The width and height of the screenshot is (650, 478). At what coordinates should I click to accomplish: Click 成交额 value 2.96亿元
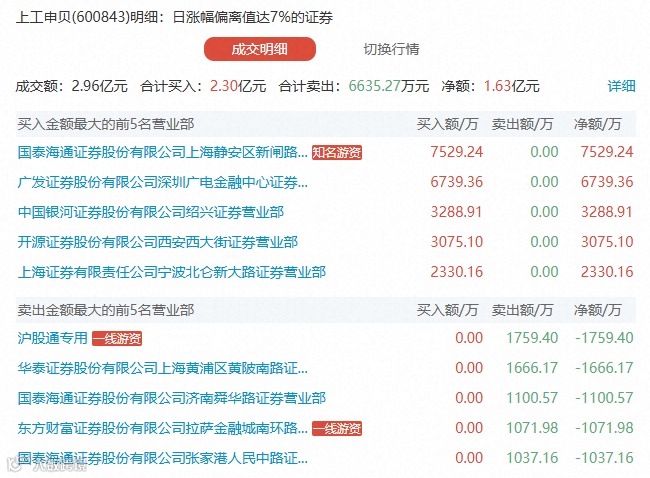coord(99,86)
